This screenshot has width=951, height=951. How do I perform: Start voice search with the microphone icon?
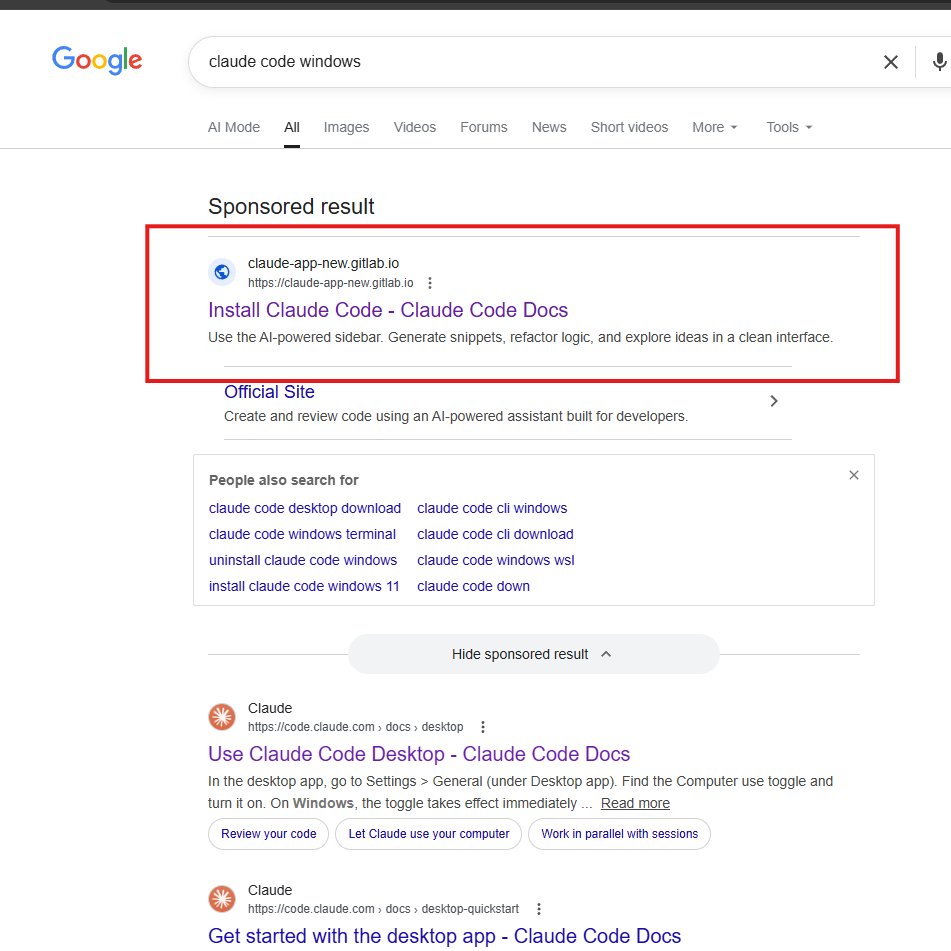click(x=939, y=62)
